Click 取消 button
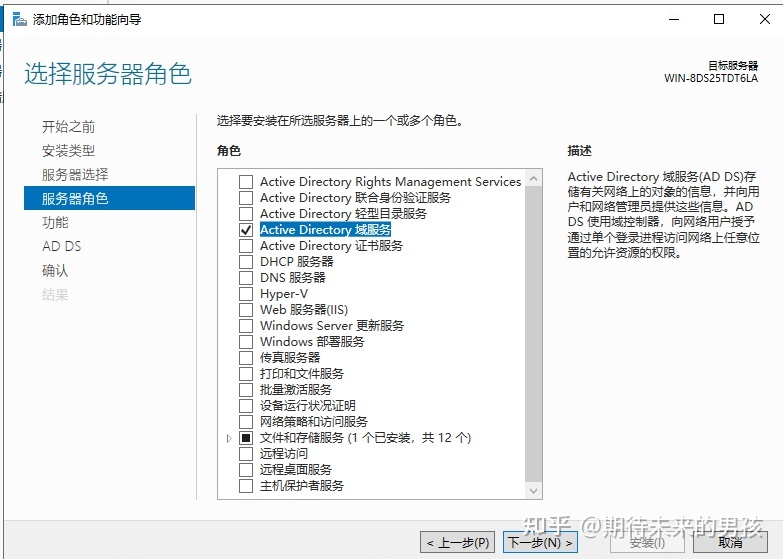 coord(731,543)
